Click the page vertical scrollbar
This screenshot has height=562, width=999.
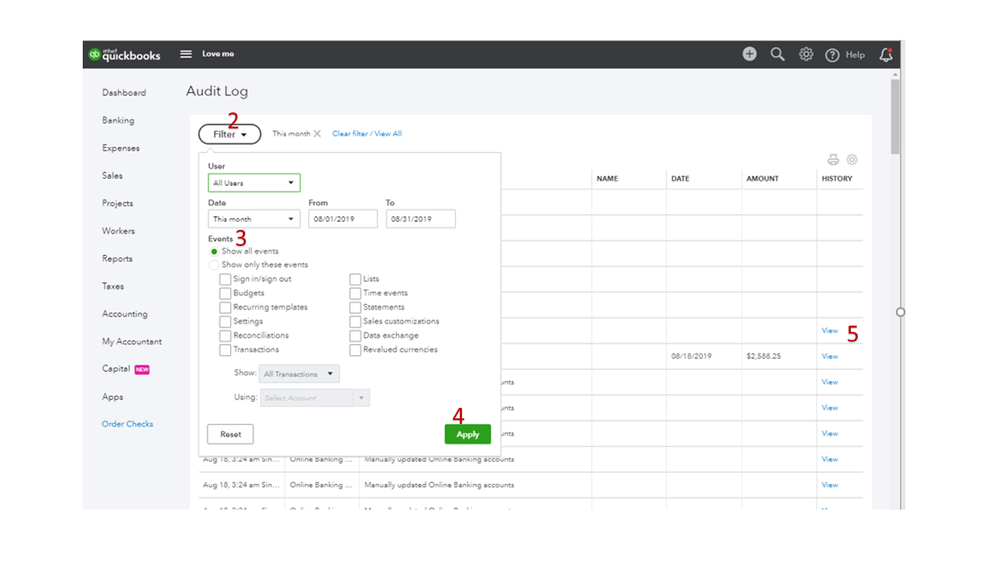[895, 116]
